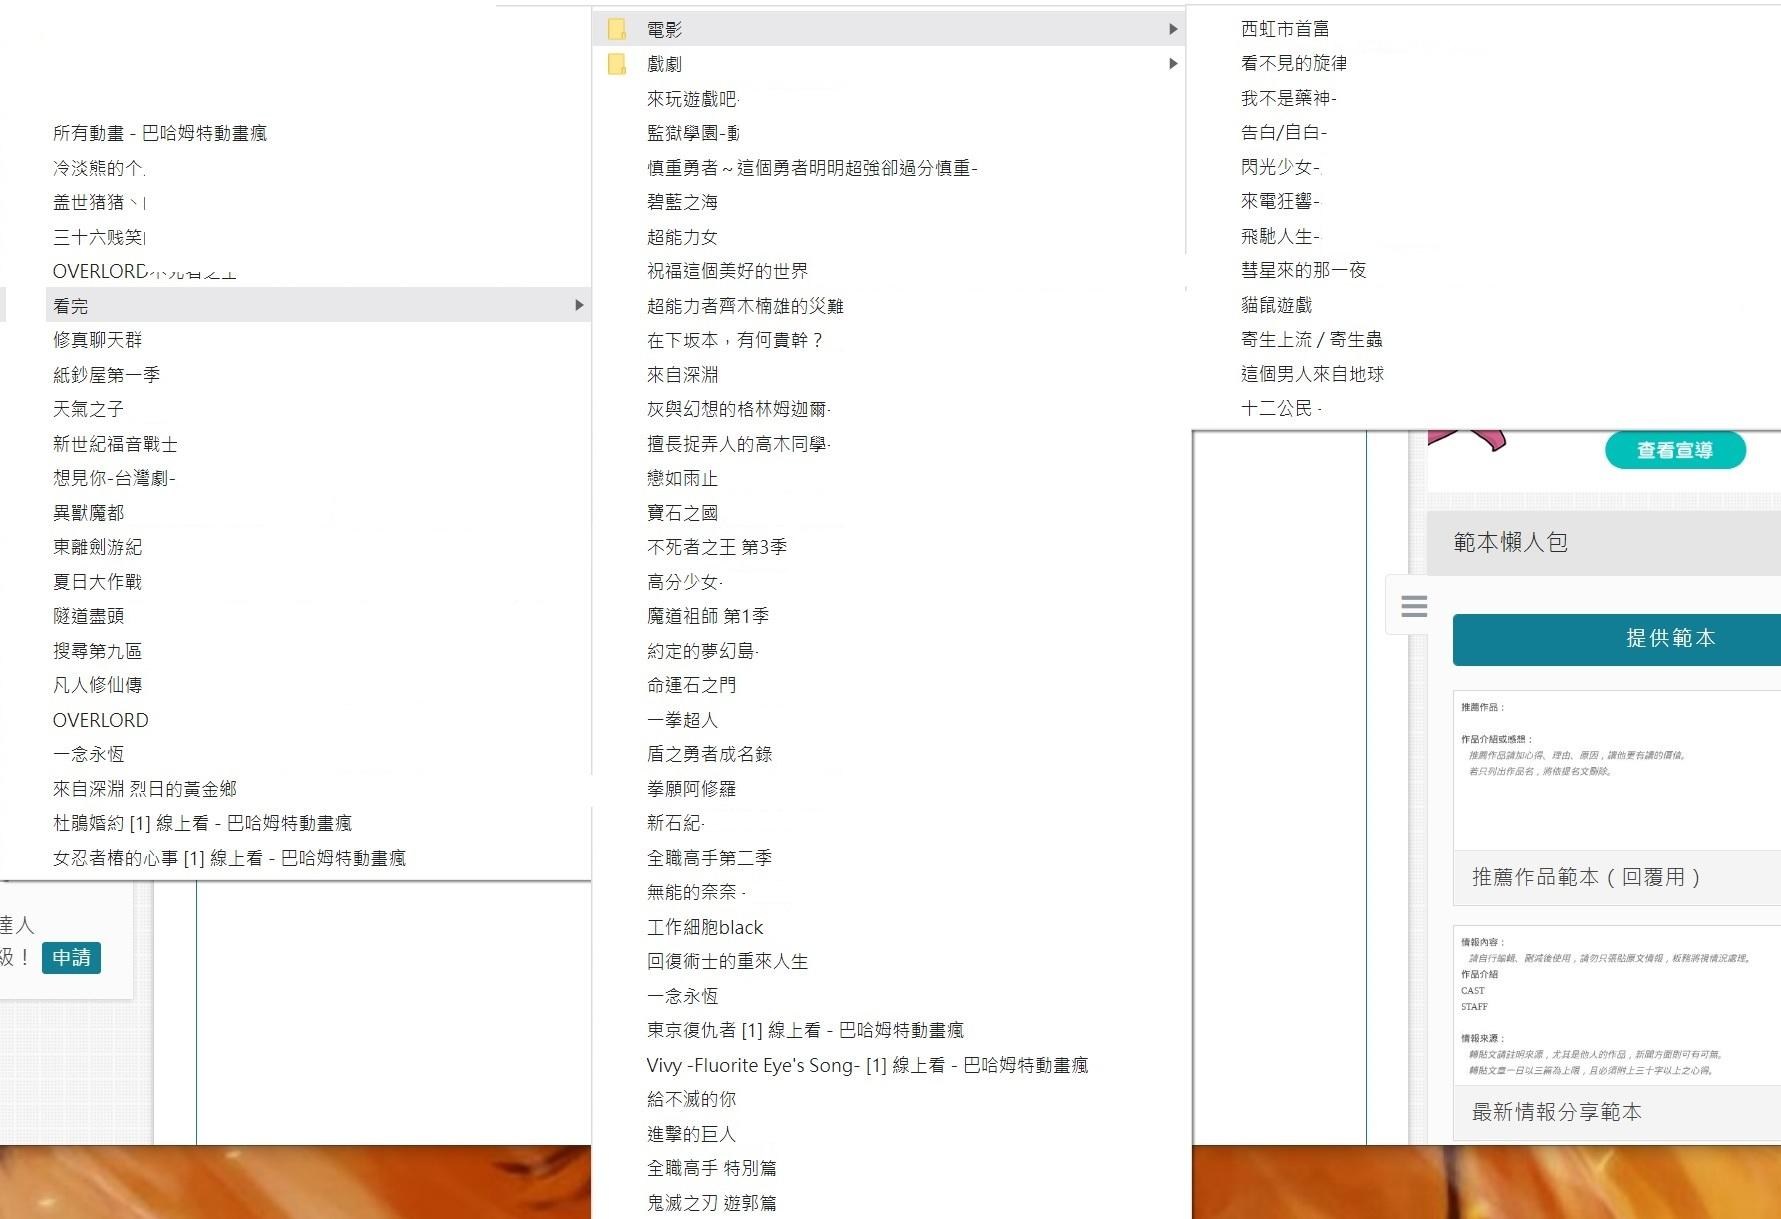Image resolution: width=1781 pixels, height=1219 pixels.
Task: Click the 電影 folder icon
Action: point(617,29)
